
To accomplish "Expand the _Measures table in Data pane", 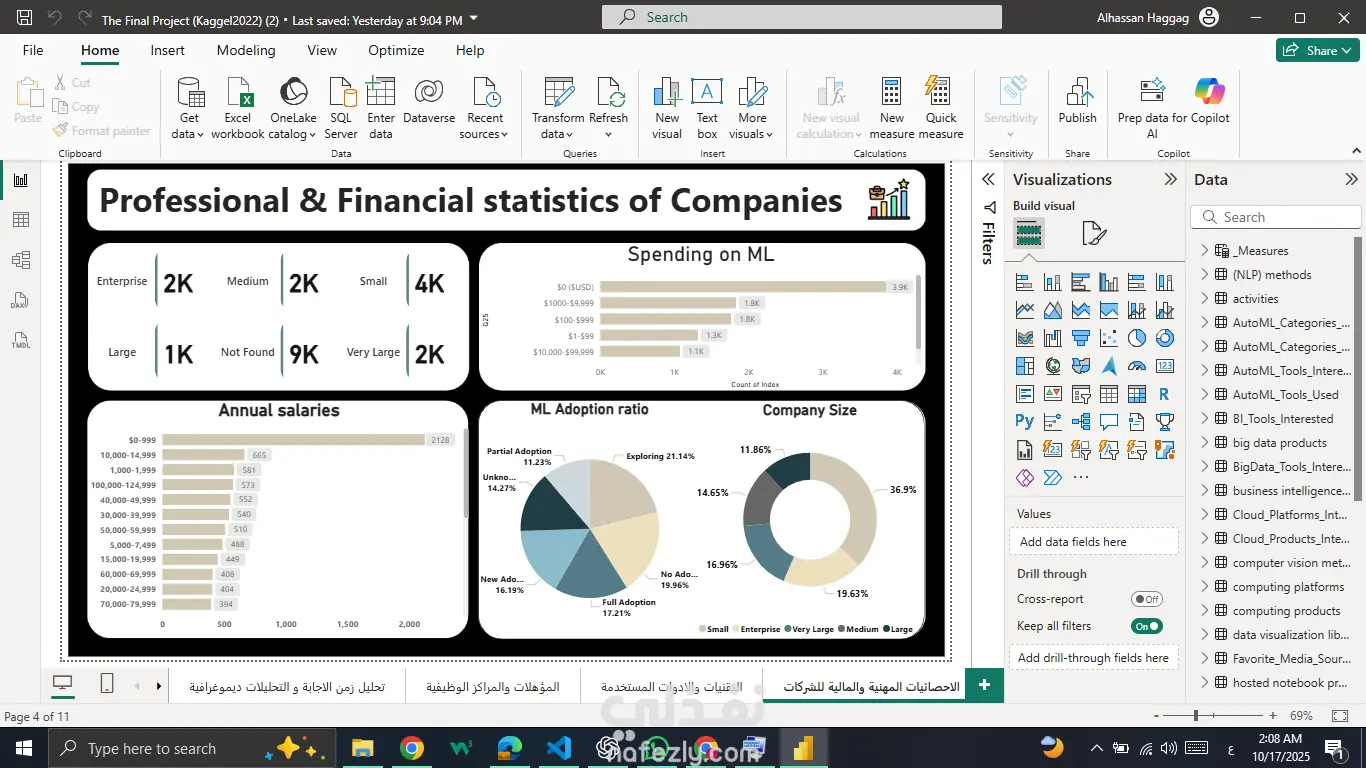I will point(1205,251).
